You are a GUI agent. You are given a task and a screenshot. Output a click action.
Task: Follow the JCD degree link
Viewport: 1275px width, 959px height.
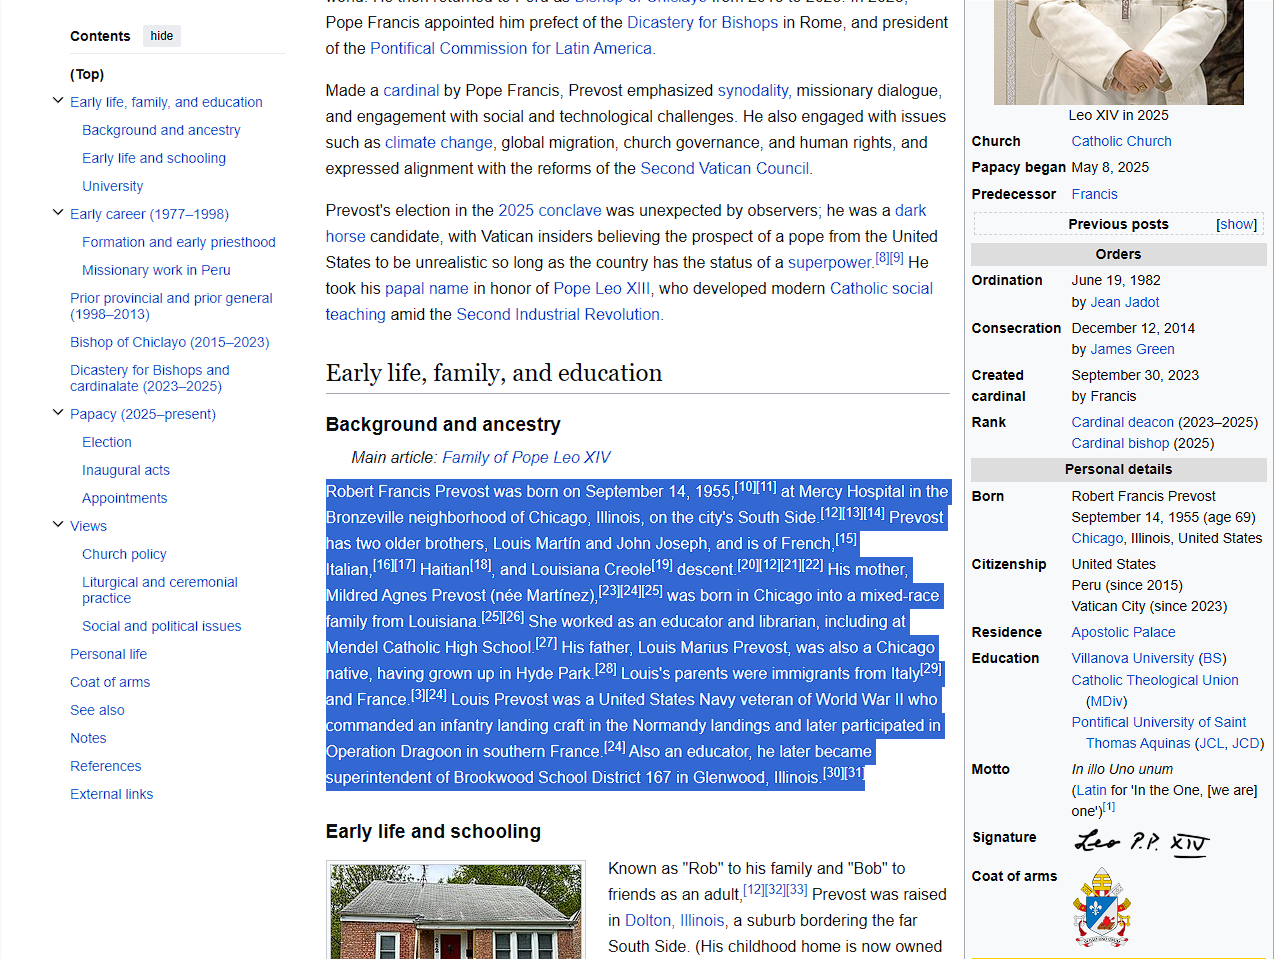tap(1246, 743)
